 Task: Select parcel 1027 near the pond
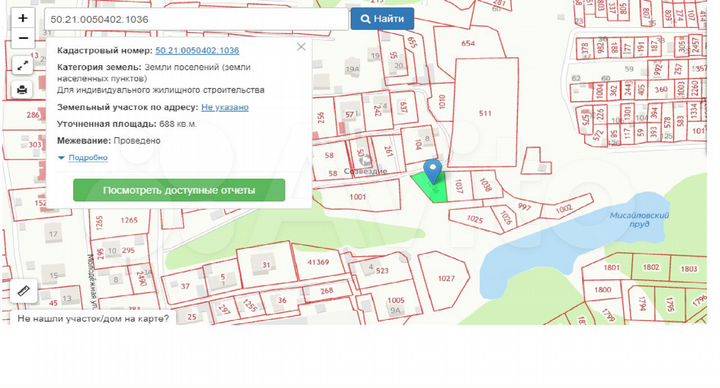click(444, 279)
